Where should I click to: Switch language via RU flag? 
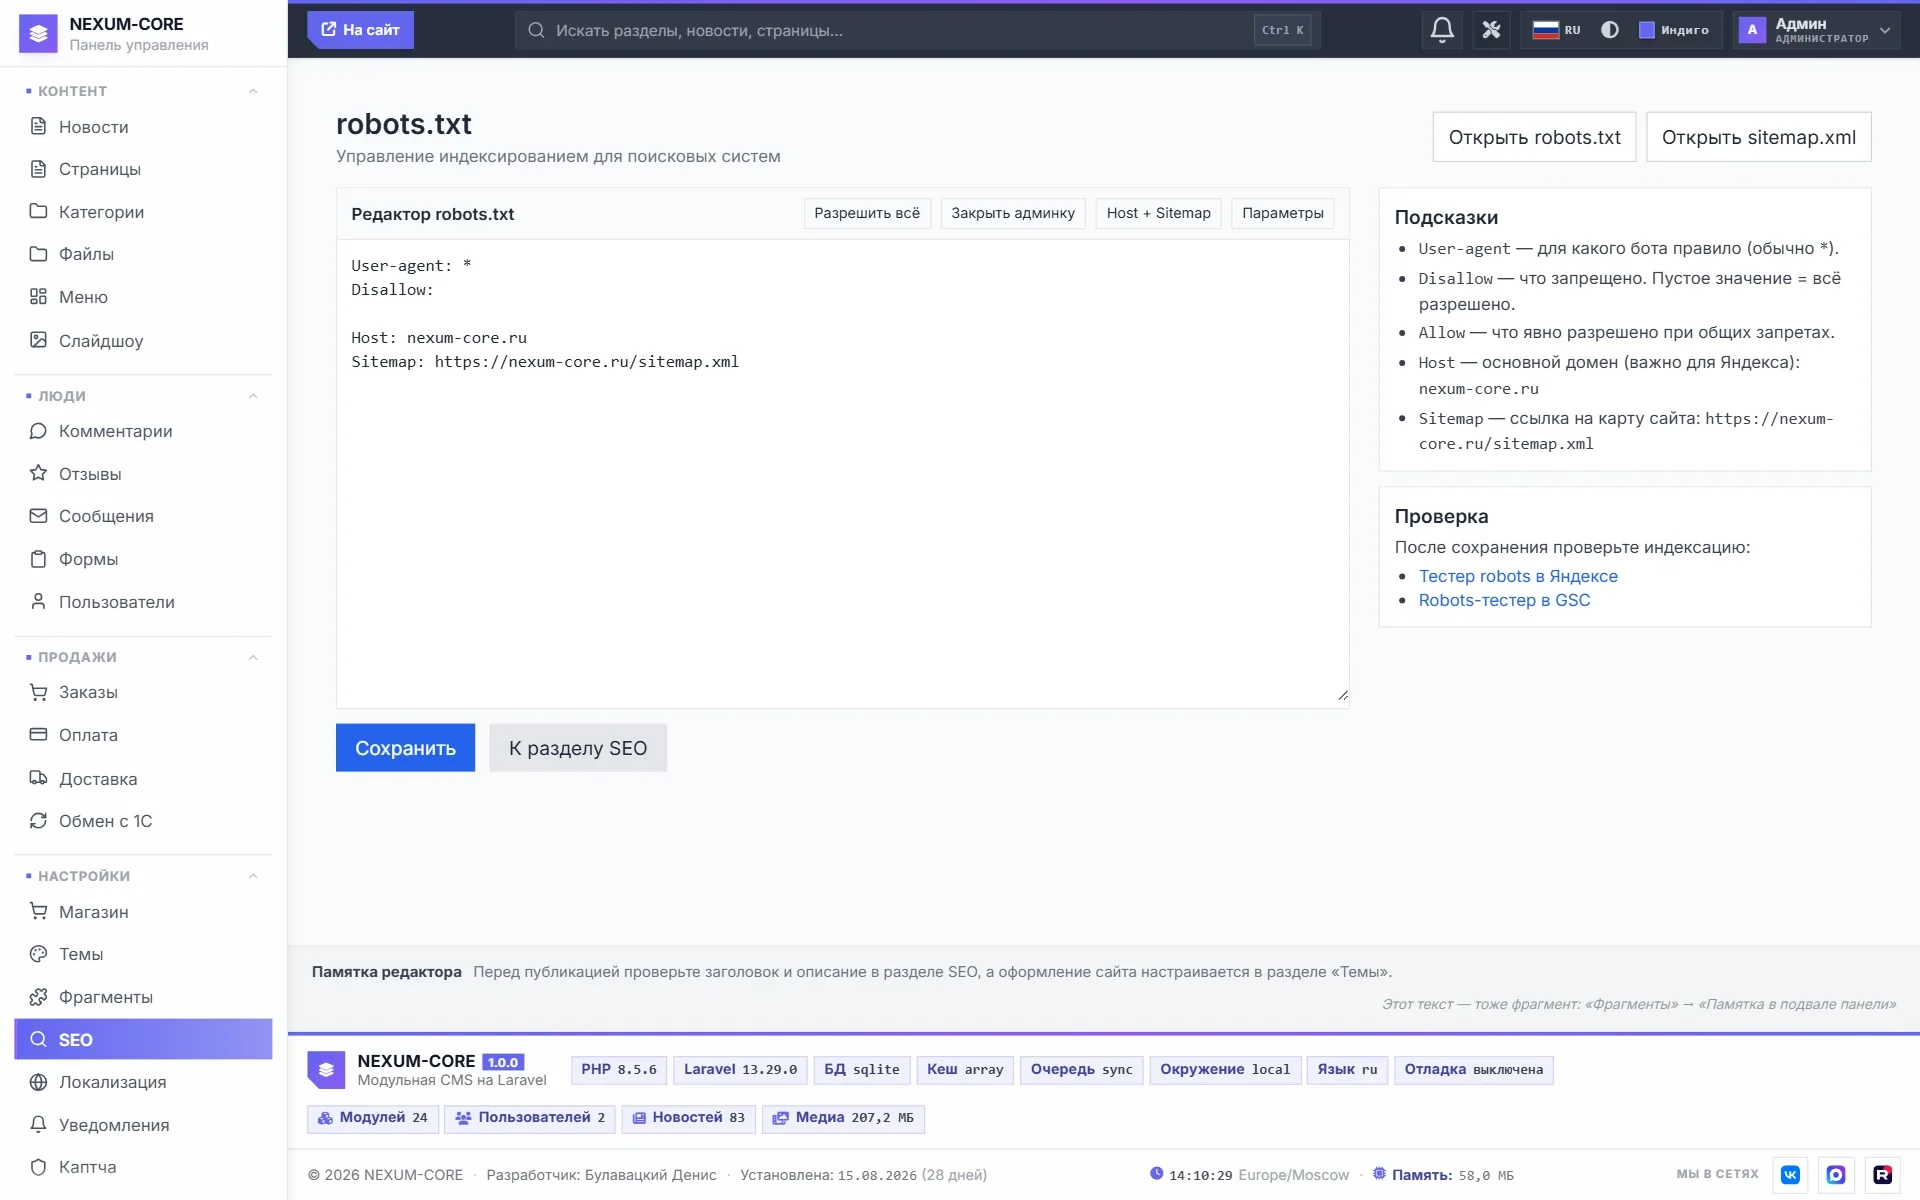pyautogui.click(x=1556, y=30)
